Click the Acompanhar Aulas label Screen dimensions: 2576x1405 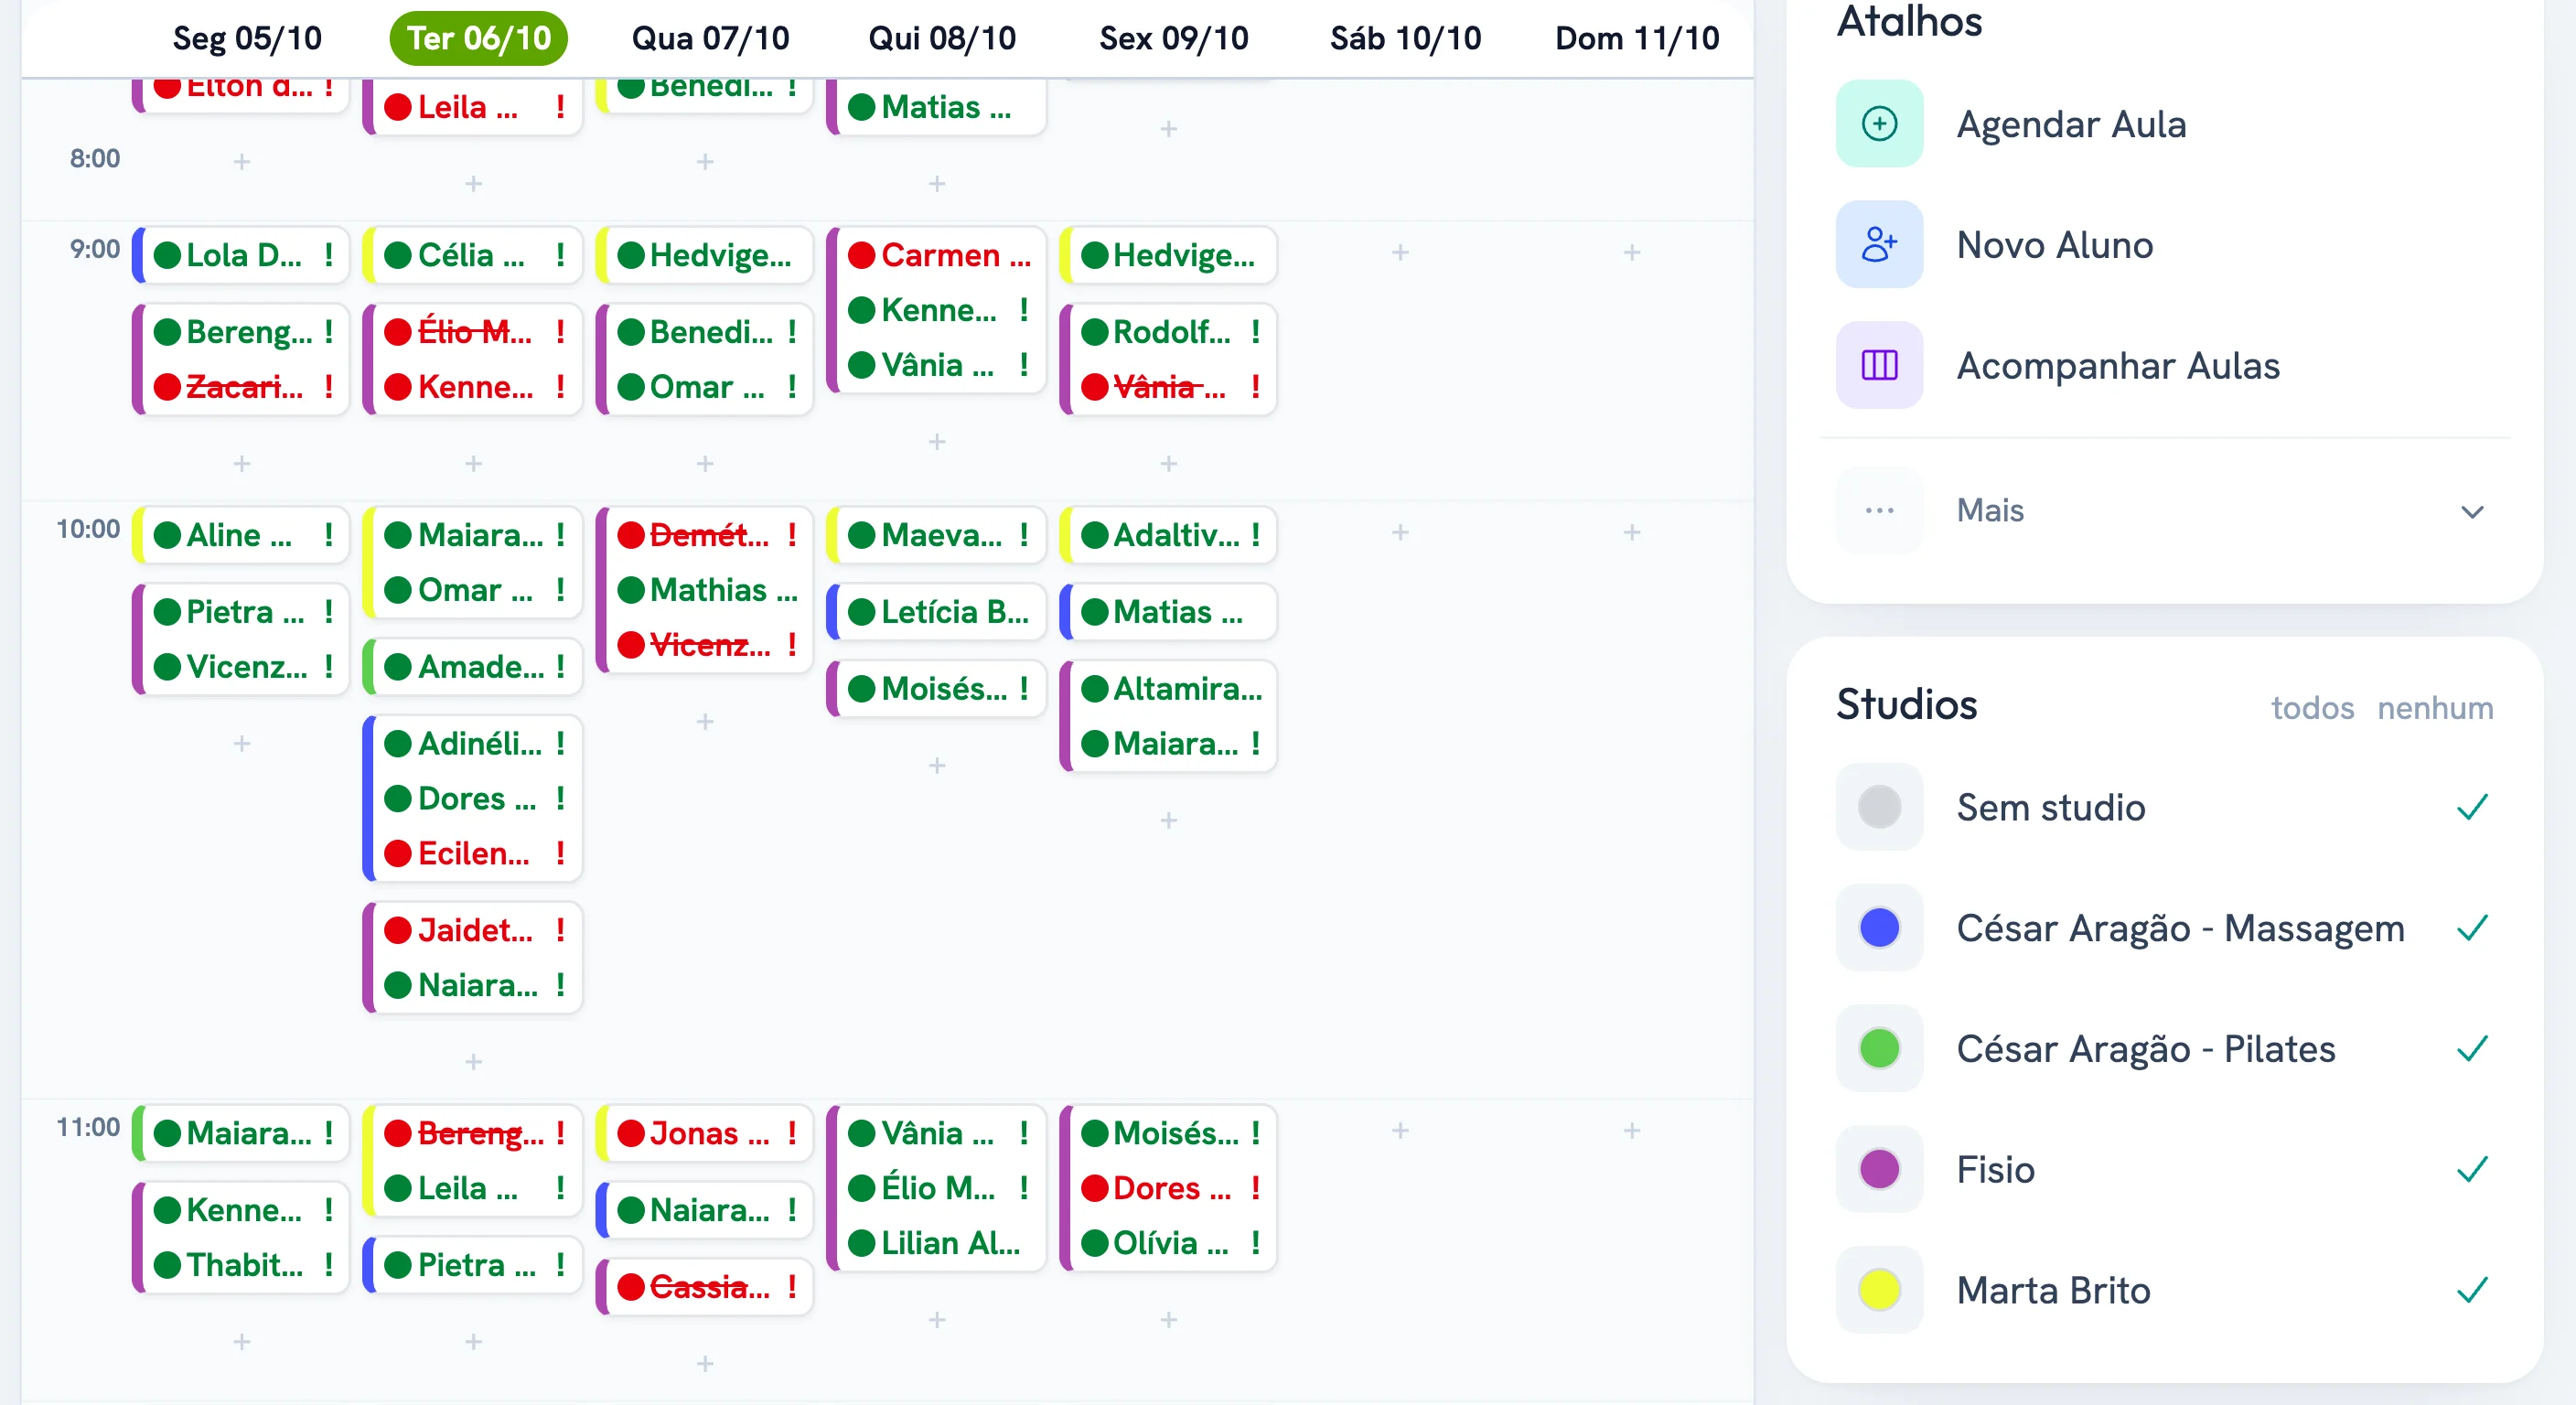pos(2118,366)
